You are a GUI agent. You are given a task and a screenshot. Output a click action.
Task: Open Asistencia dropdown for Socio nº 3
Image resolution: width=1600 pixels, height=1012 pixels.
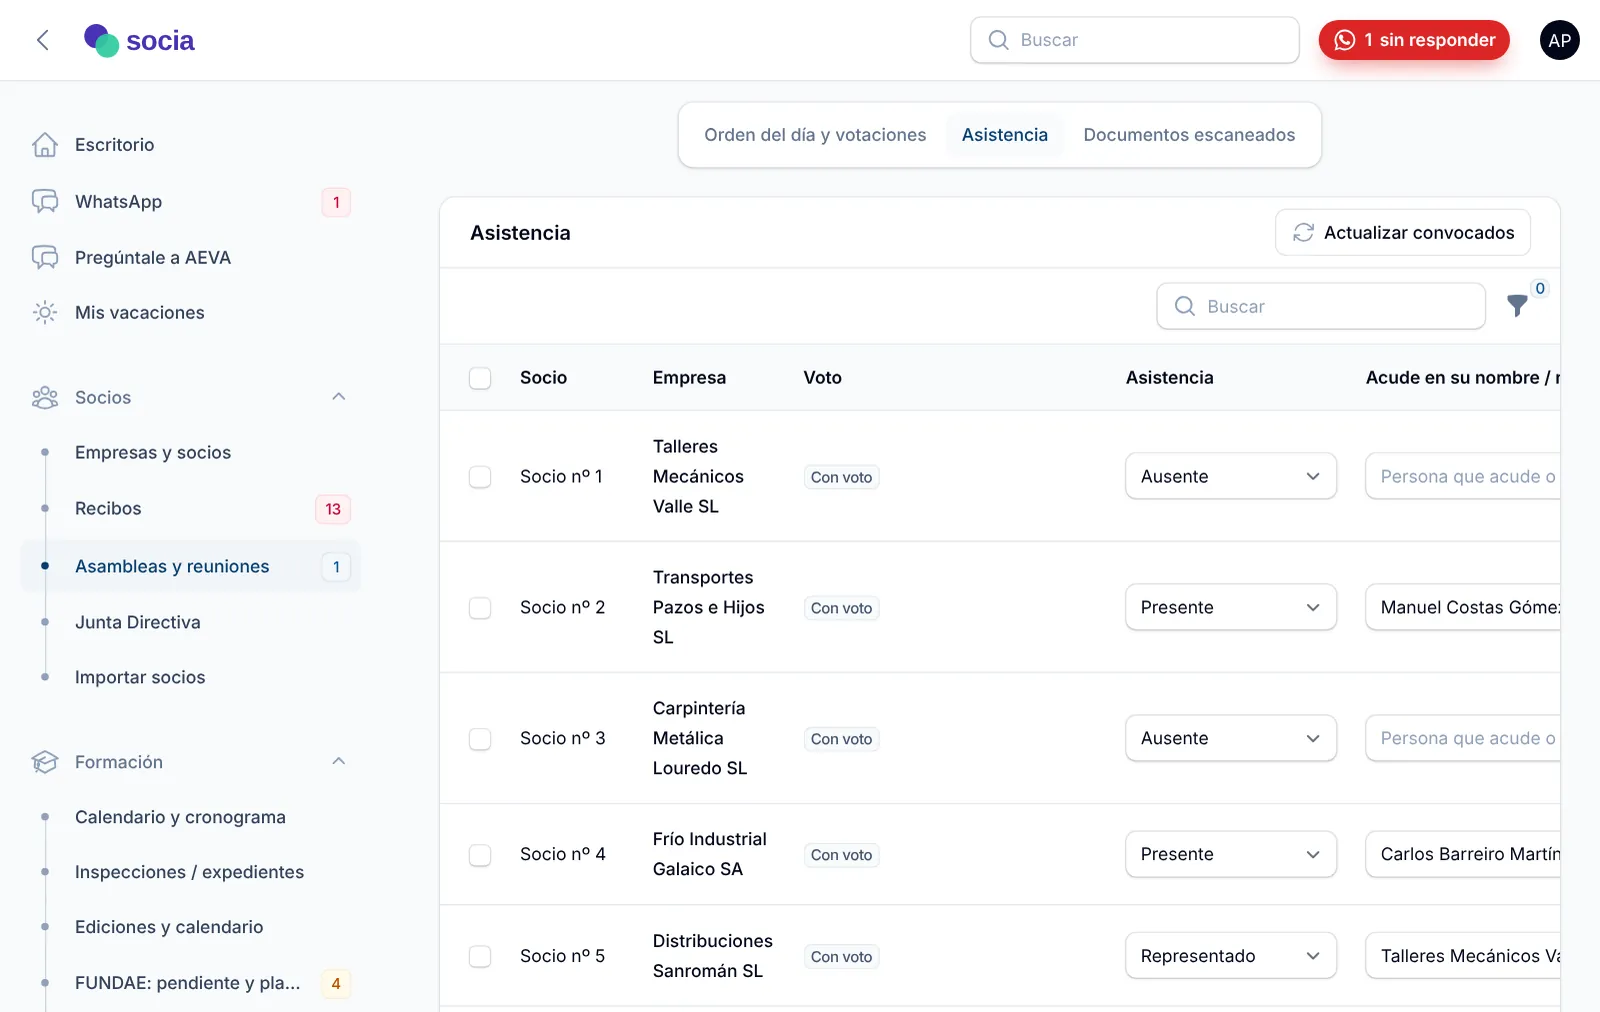(x=1231, y=738)
